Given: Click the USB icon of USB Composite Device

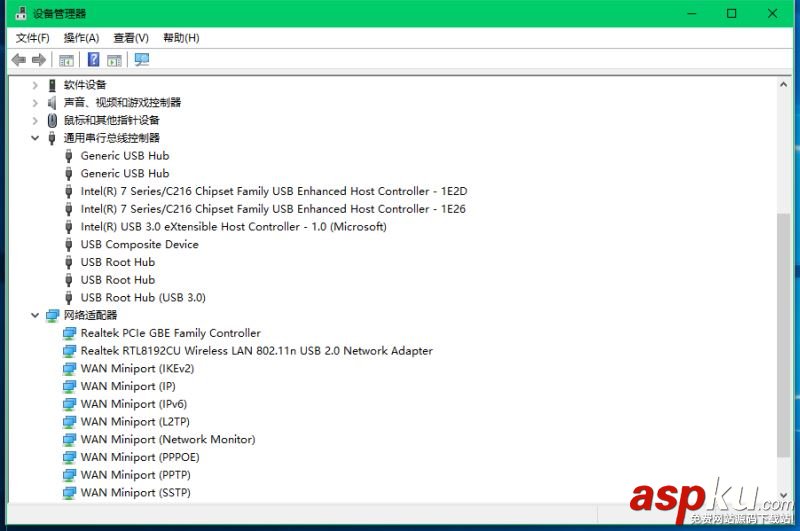Looking at the screenshot, I should point(69,245).
